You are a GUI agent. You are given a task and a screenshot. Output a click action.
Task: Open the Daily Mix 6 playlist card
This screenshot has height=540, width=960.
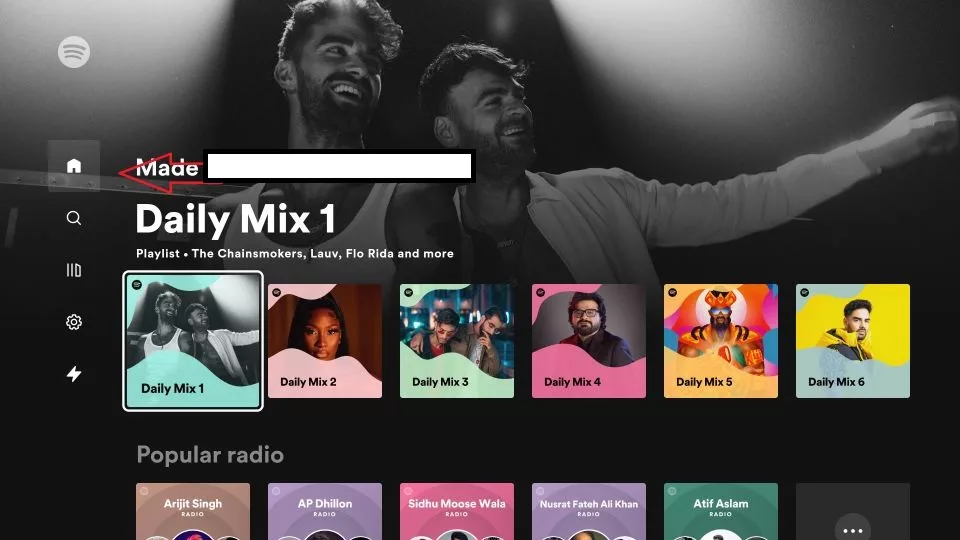853,341
